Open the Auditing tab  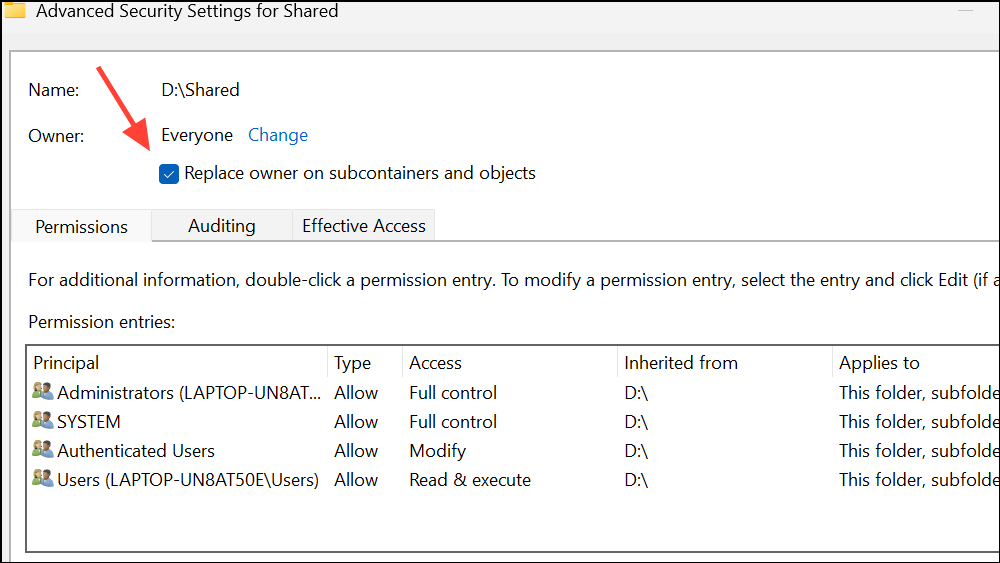221,226
